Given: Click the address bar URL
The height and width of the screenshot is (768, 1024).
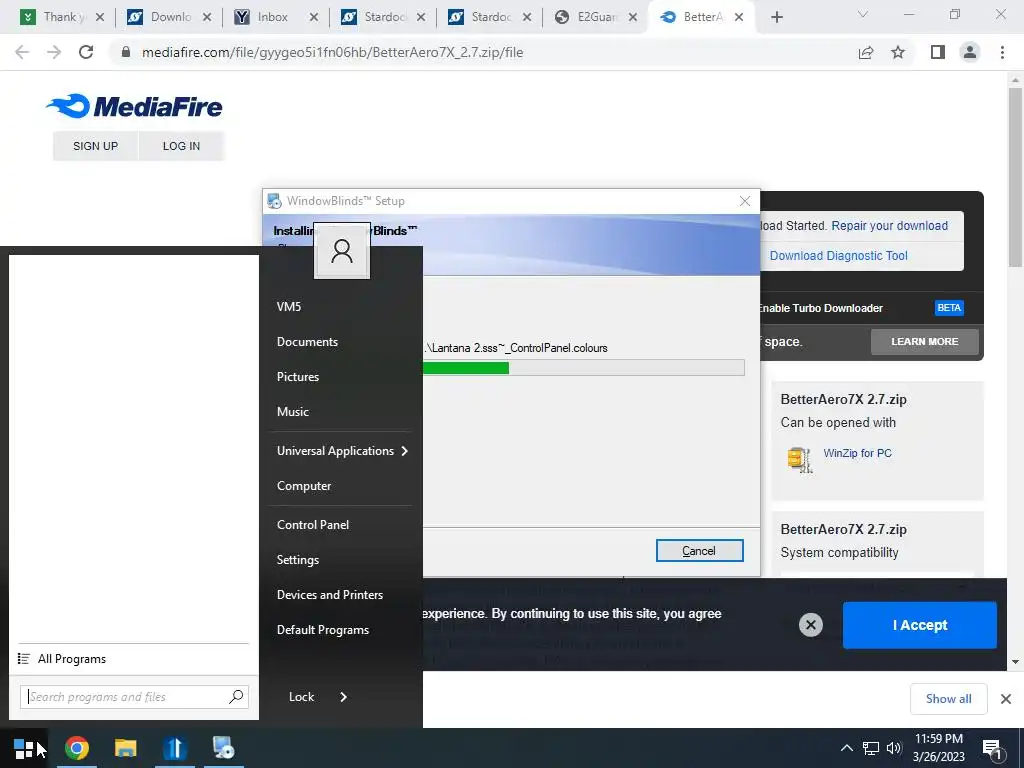Looking at the screenshot, I should tap(332, 52).
